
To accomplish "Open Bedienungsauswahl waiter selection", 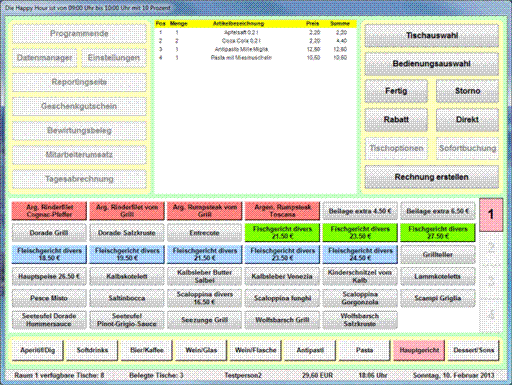I will tap(431, 64).
